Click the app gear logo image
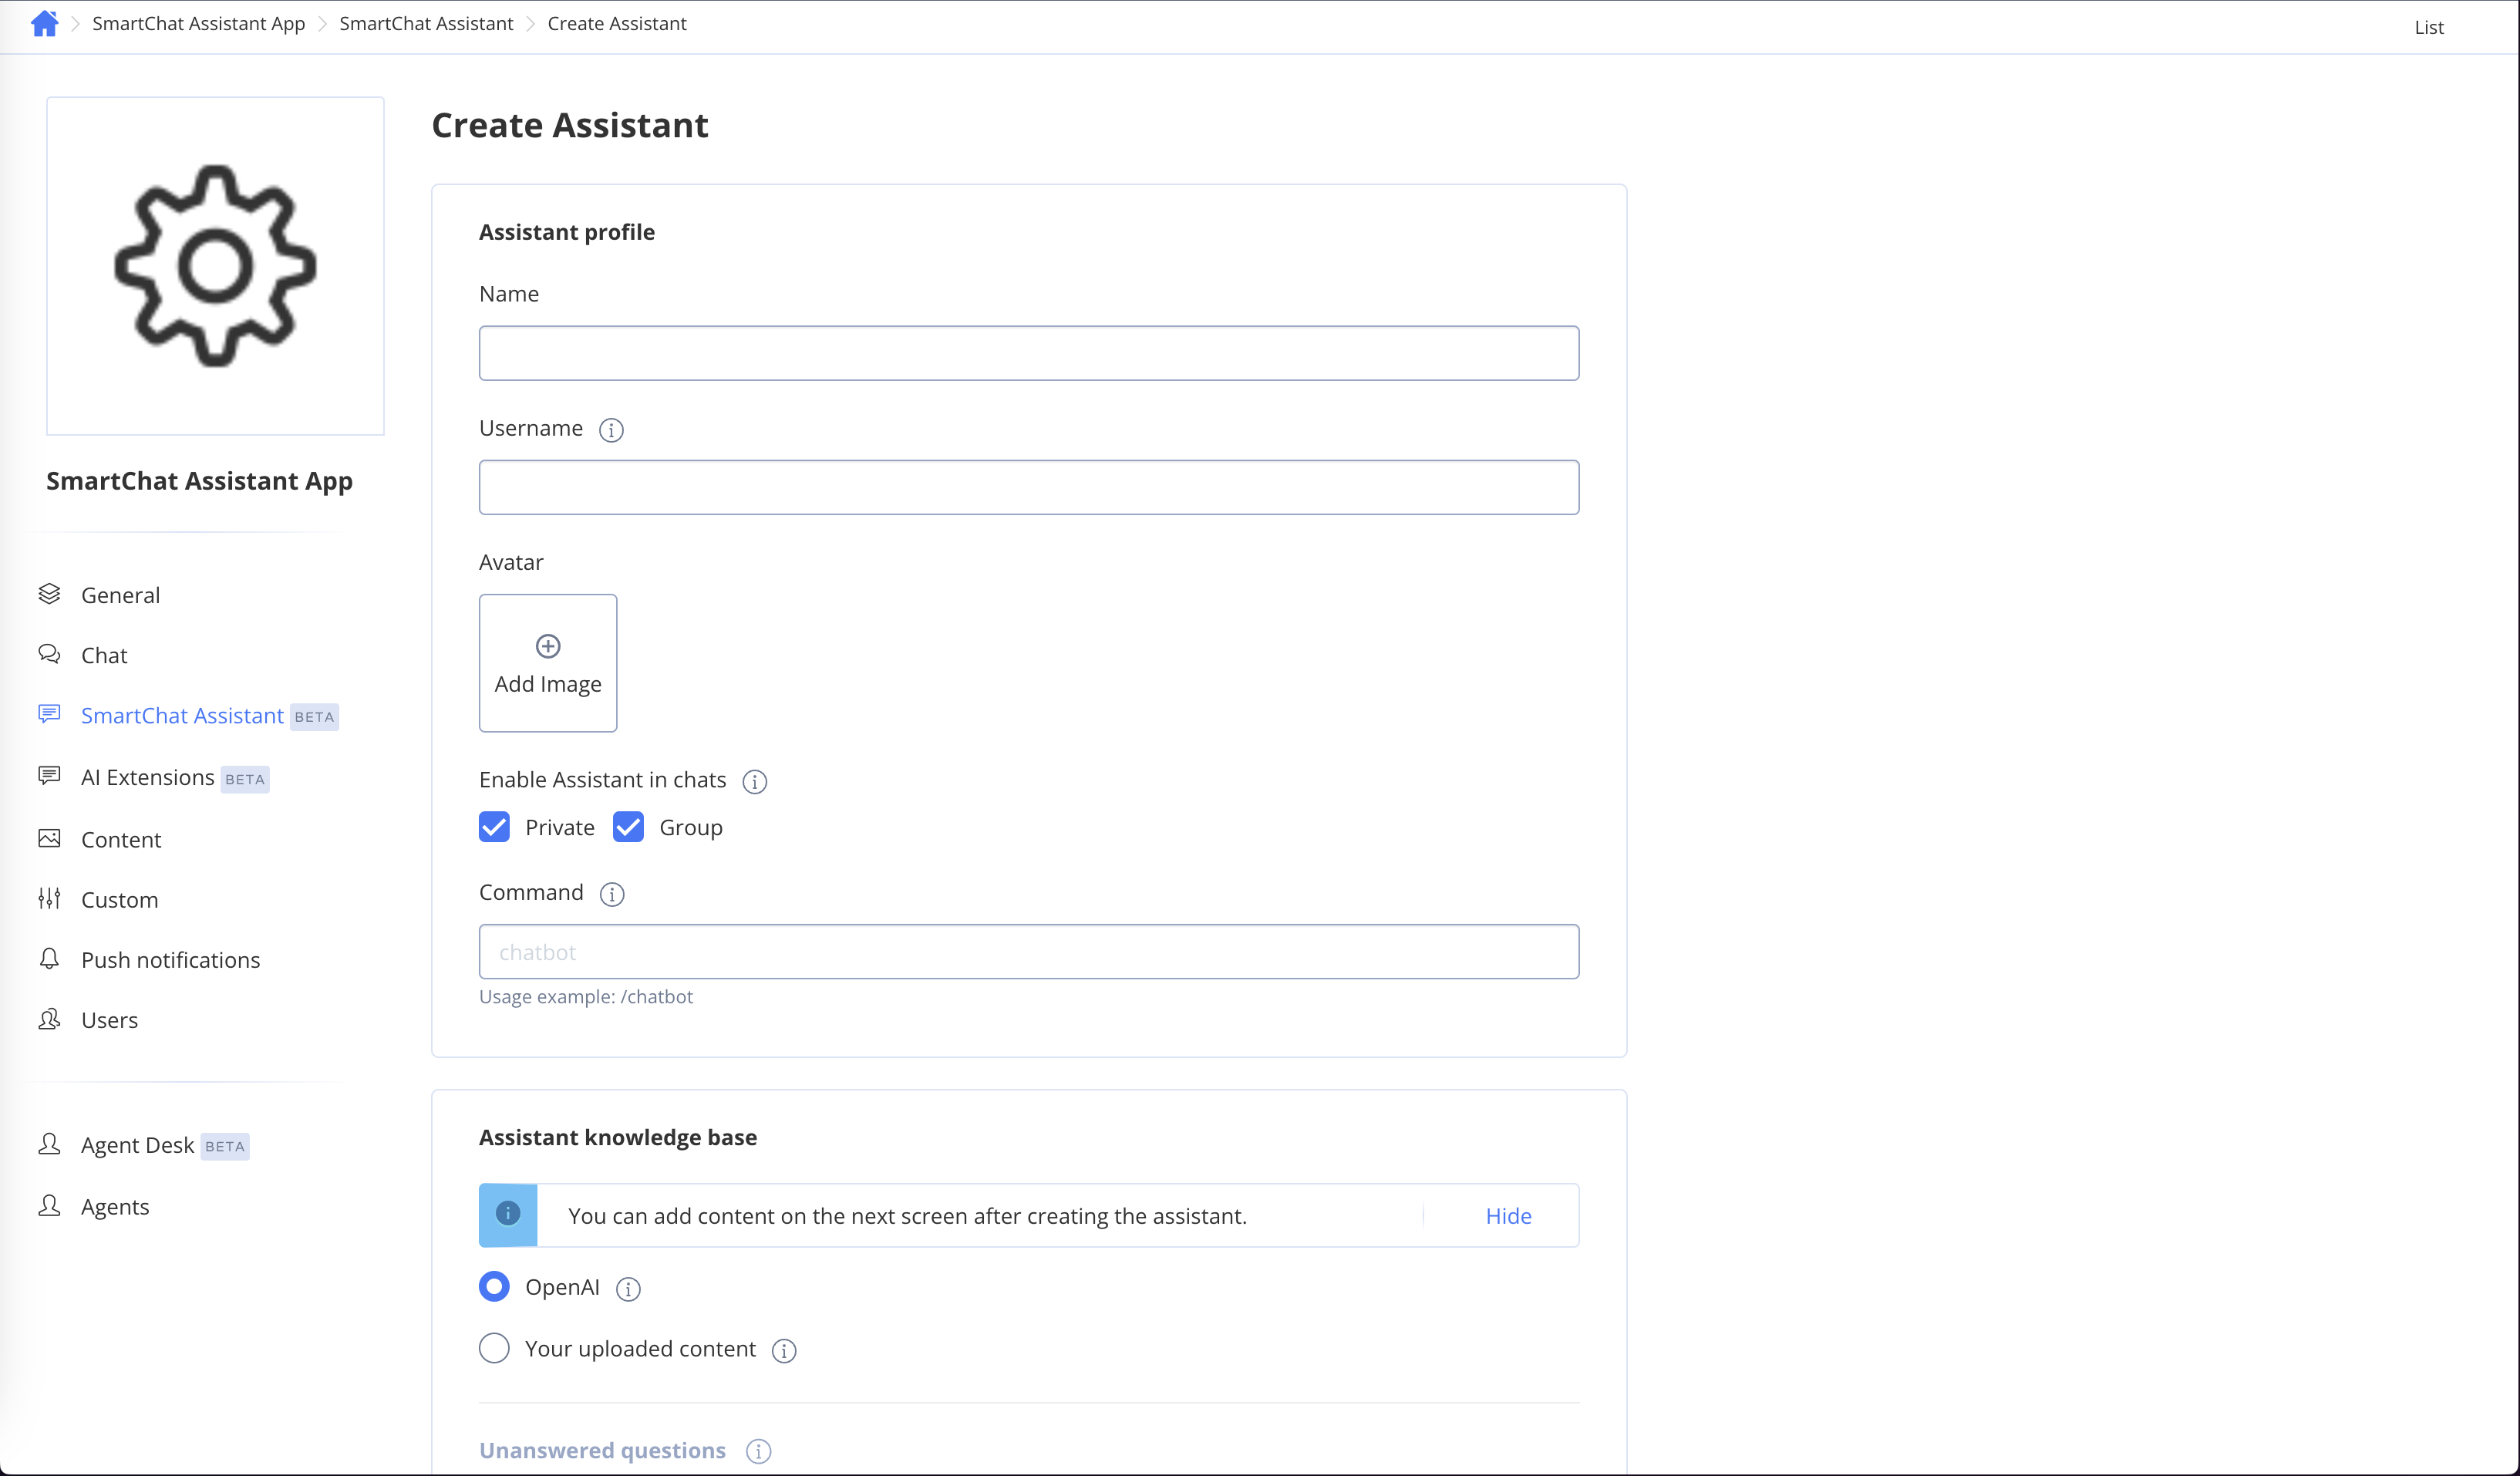 [215, 266]
